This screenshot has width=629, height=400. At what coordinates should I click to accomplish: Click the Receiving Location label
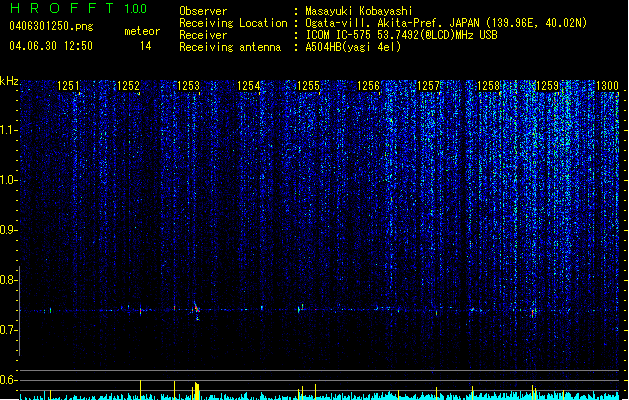pos(233,23)
